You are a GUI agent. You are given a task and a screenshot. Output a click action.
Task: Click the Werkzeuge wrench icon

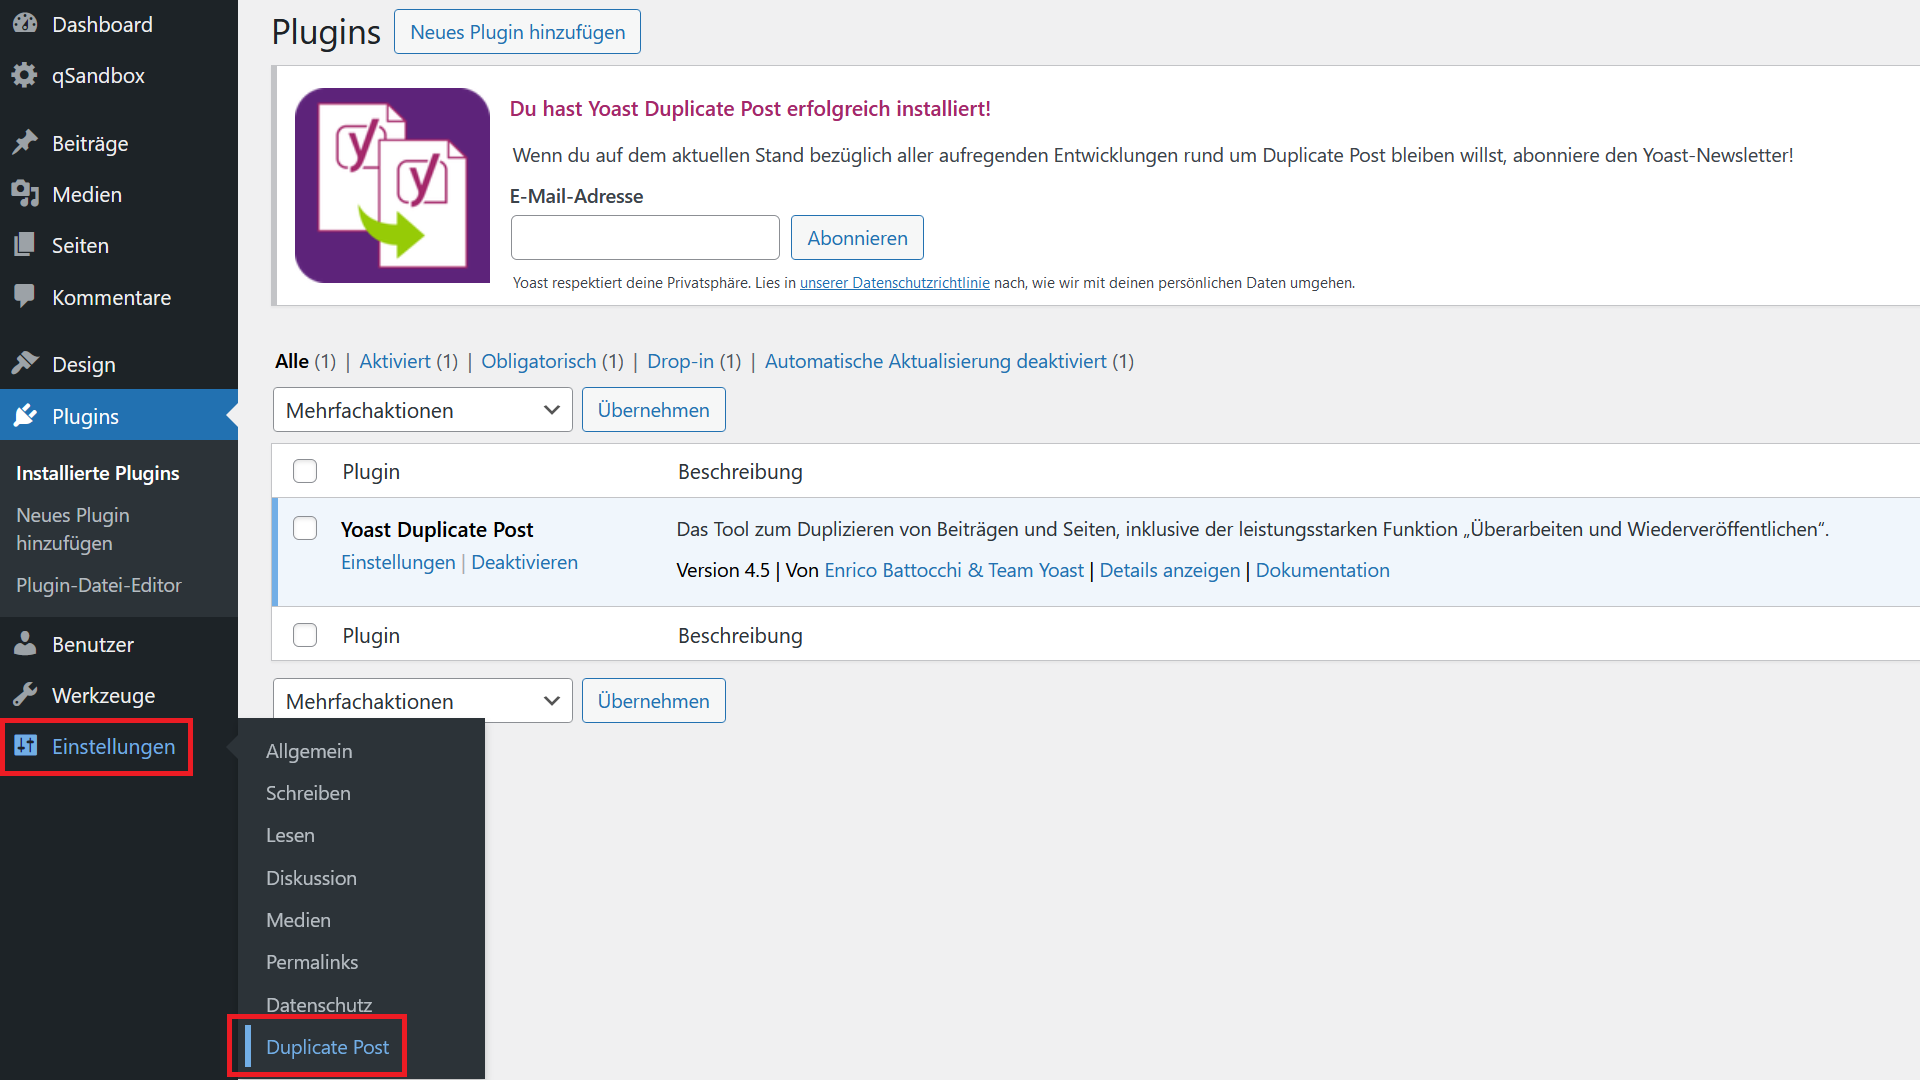[x=25, y=695]
